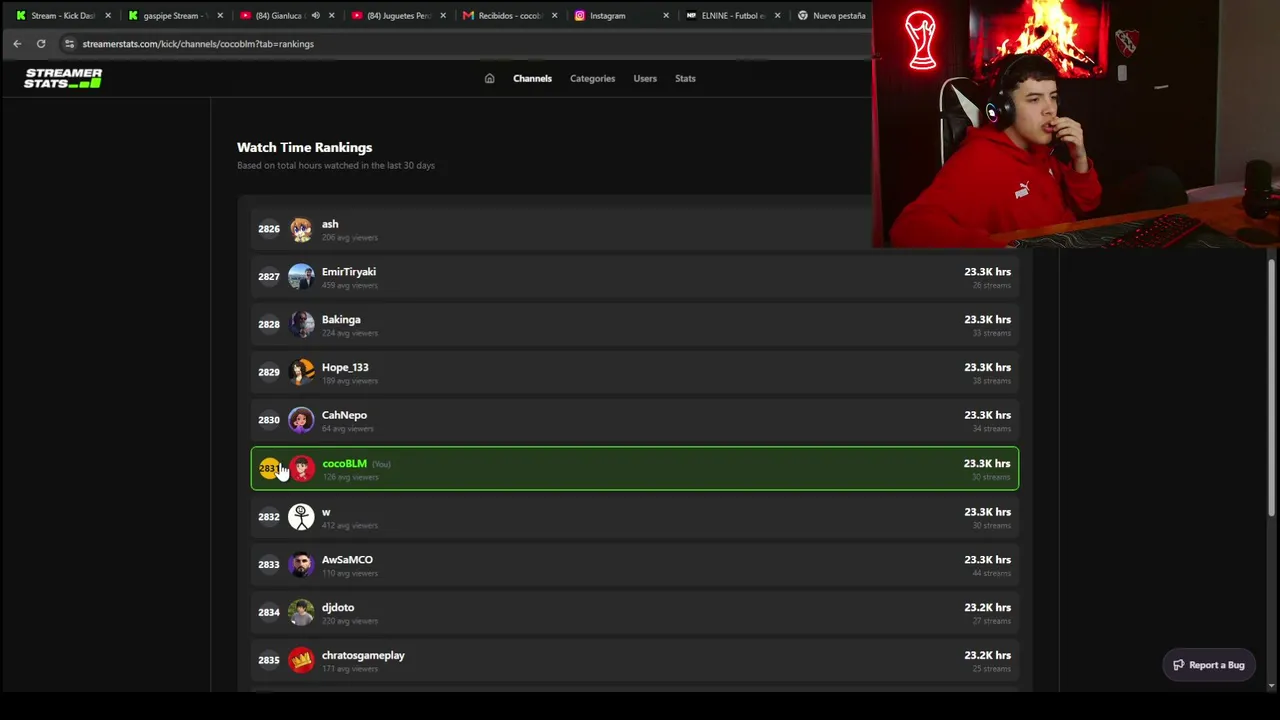The image size is (1280, 720).
Task: Open the Bakinga channel avatar
Action: coord(301,325)
